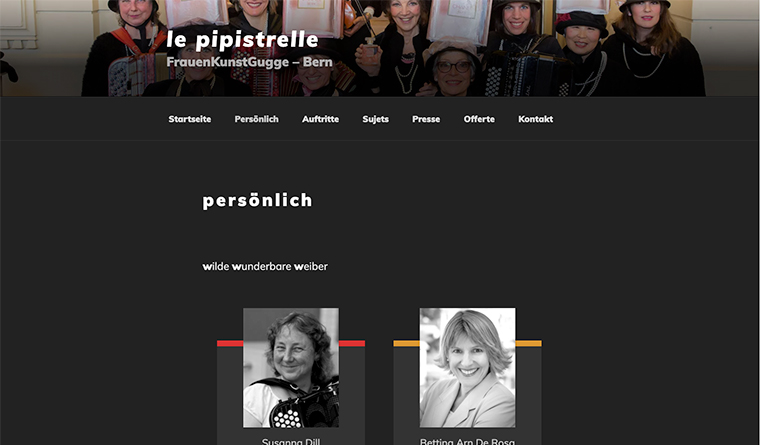This screenshot has height=445, width=760.
Task: Open the Sujets menu link
Action: (376, 119)
